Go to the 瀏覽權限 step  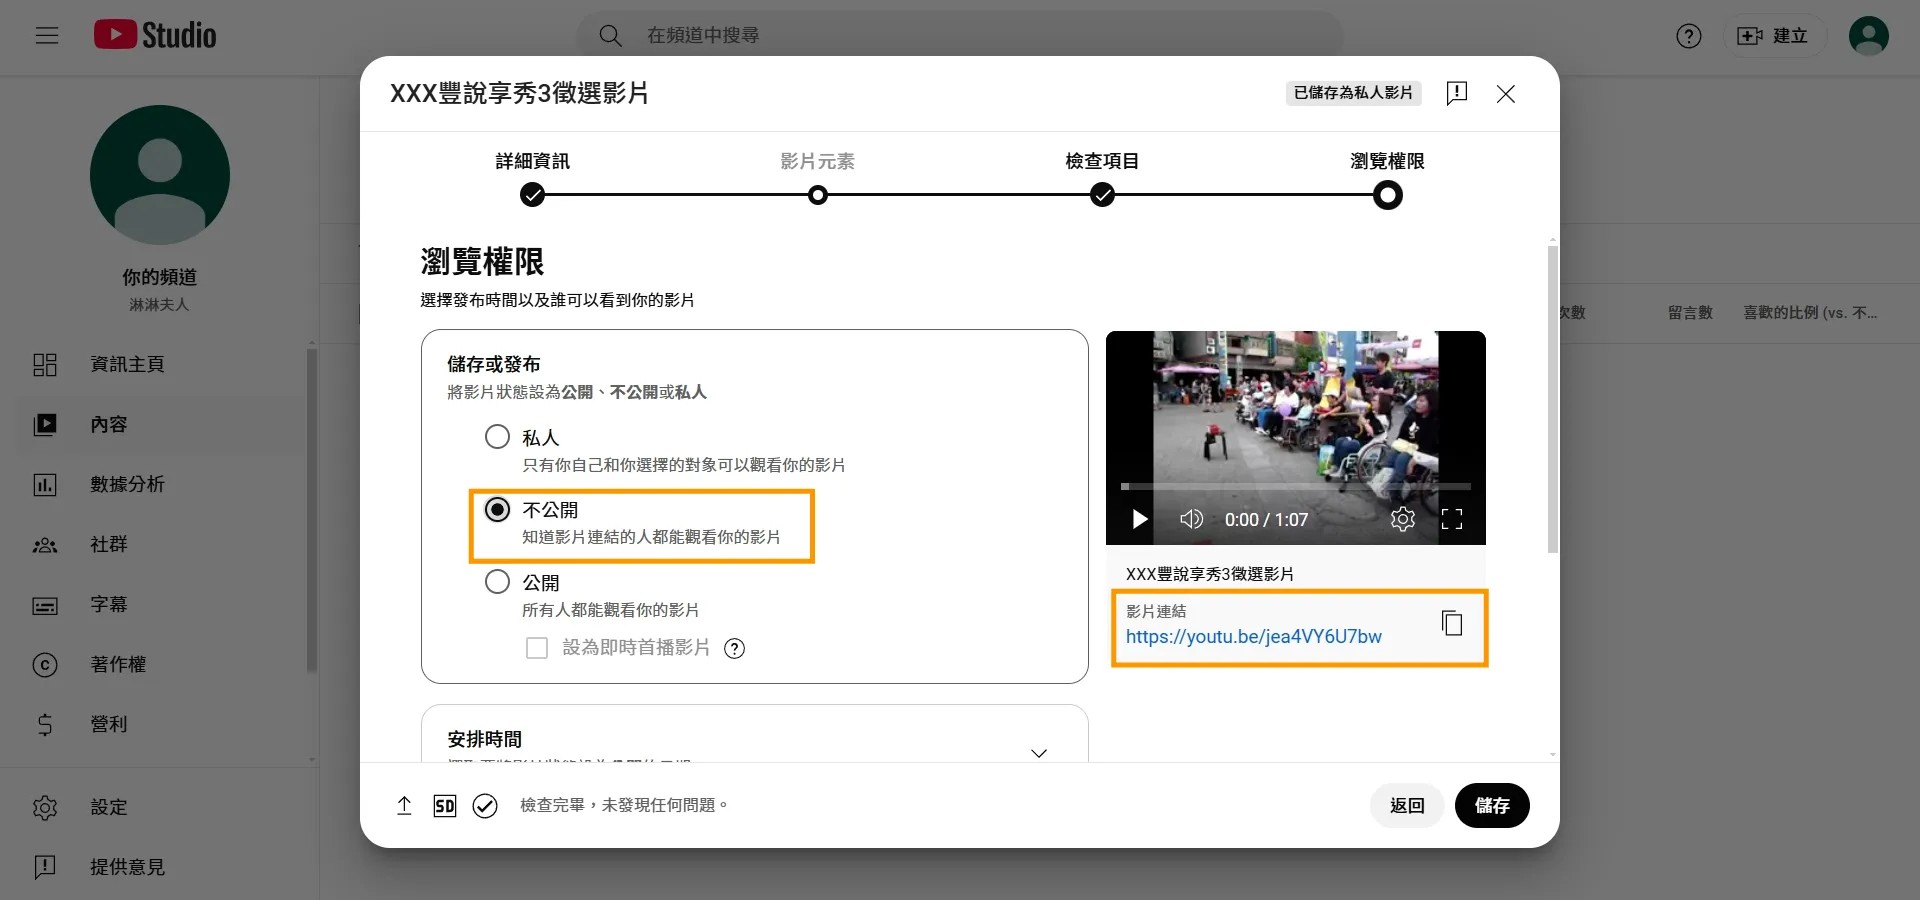click(x=1387, y=178)
